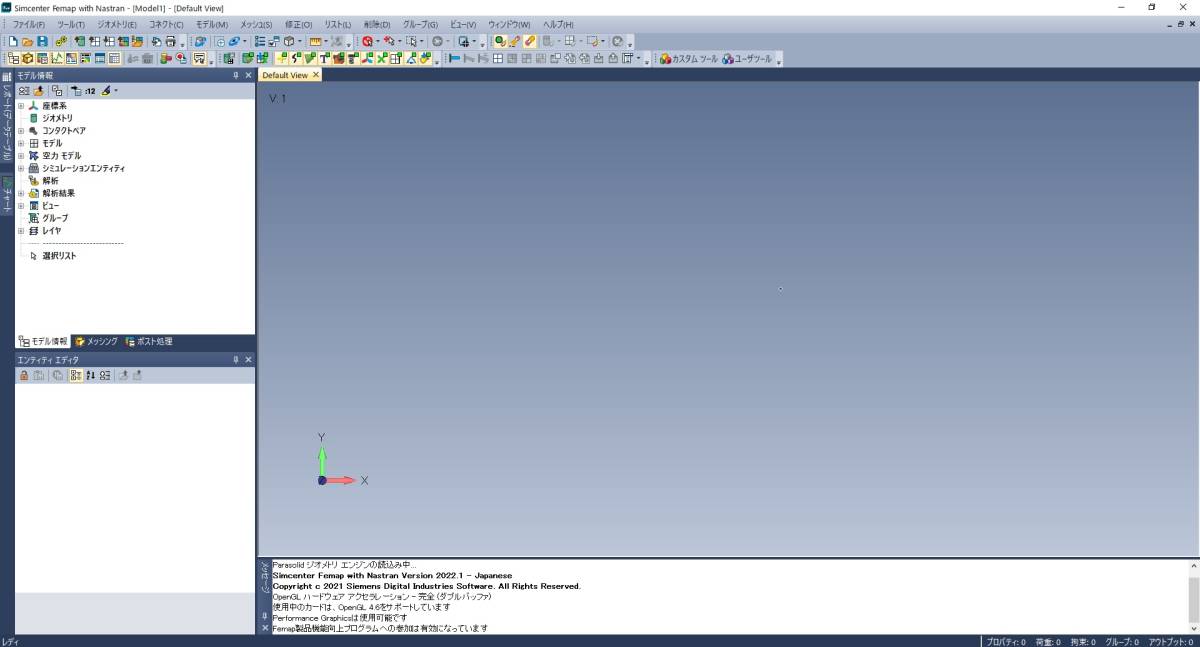Click the 荷重: 0 status bar entry
The height and width of the screenshot is (647, 1200).
point(1047,641)
